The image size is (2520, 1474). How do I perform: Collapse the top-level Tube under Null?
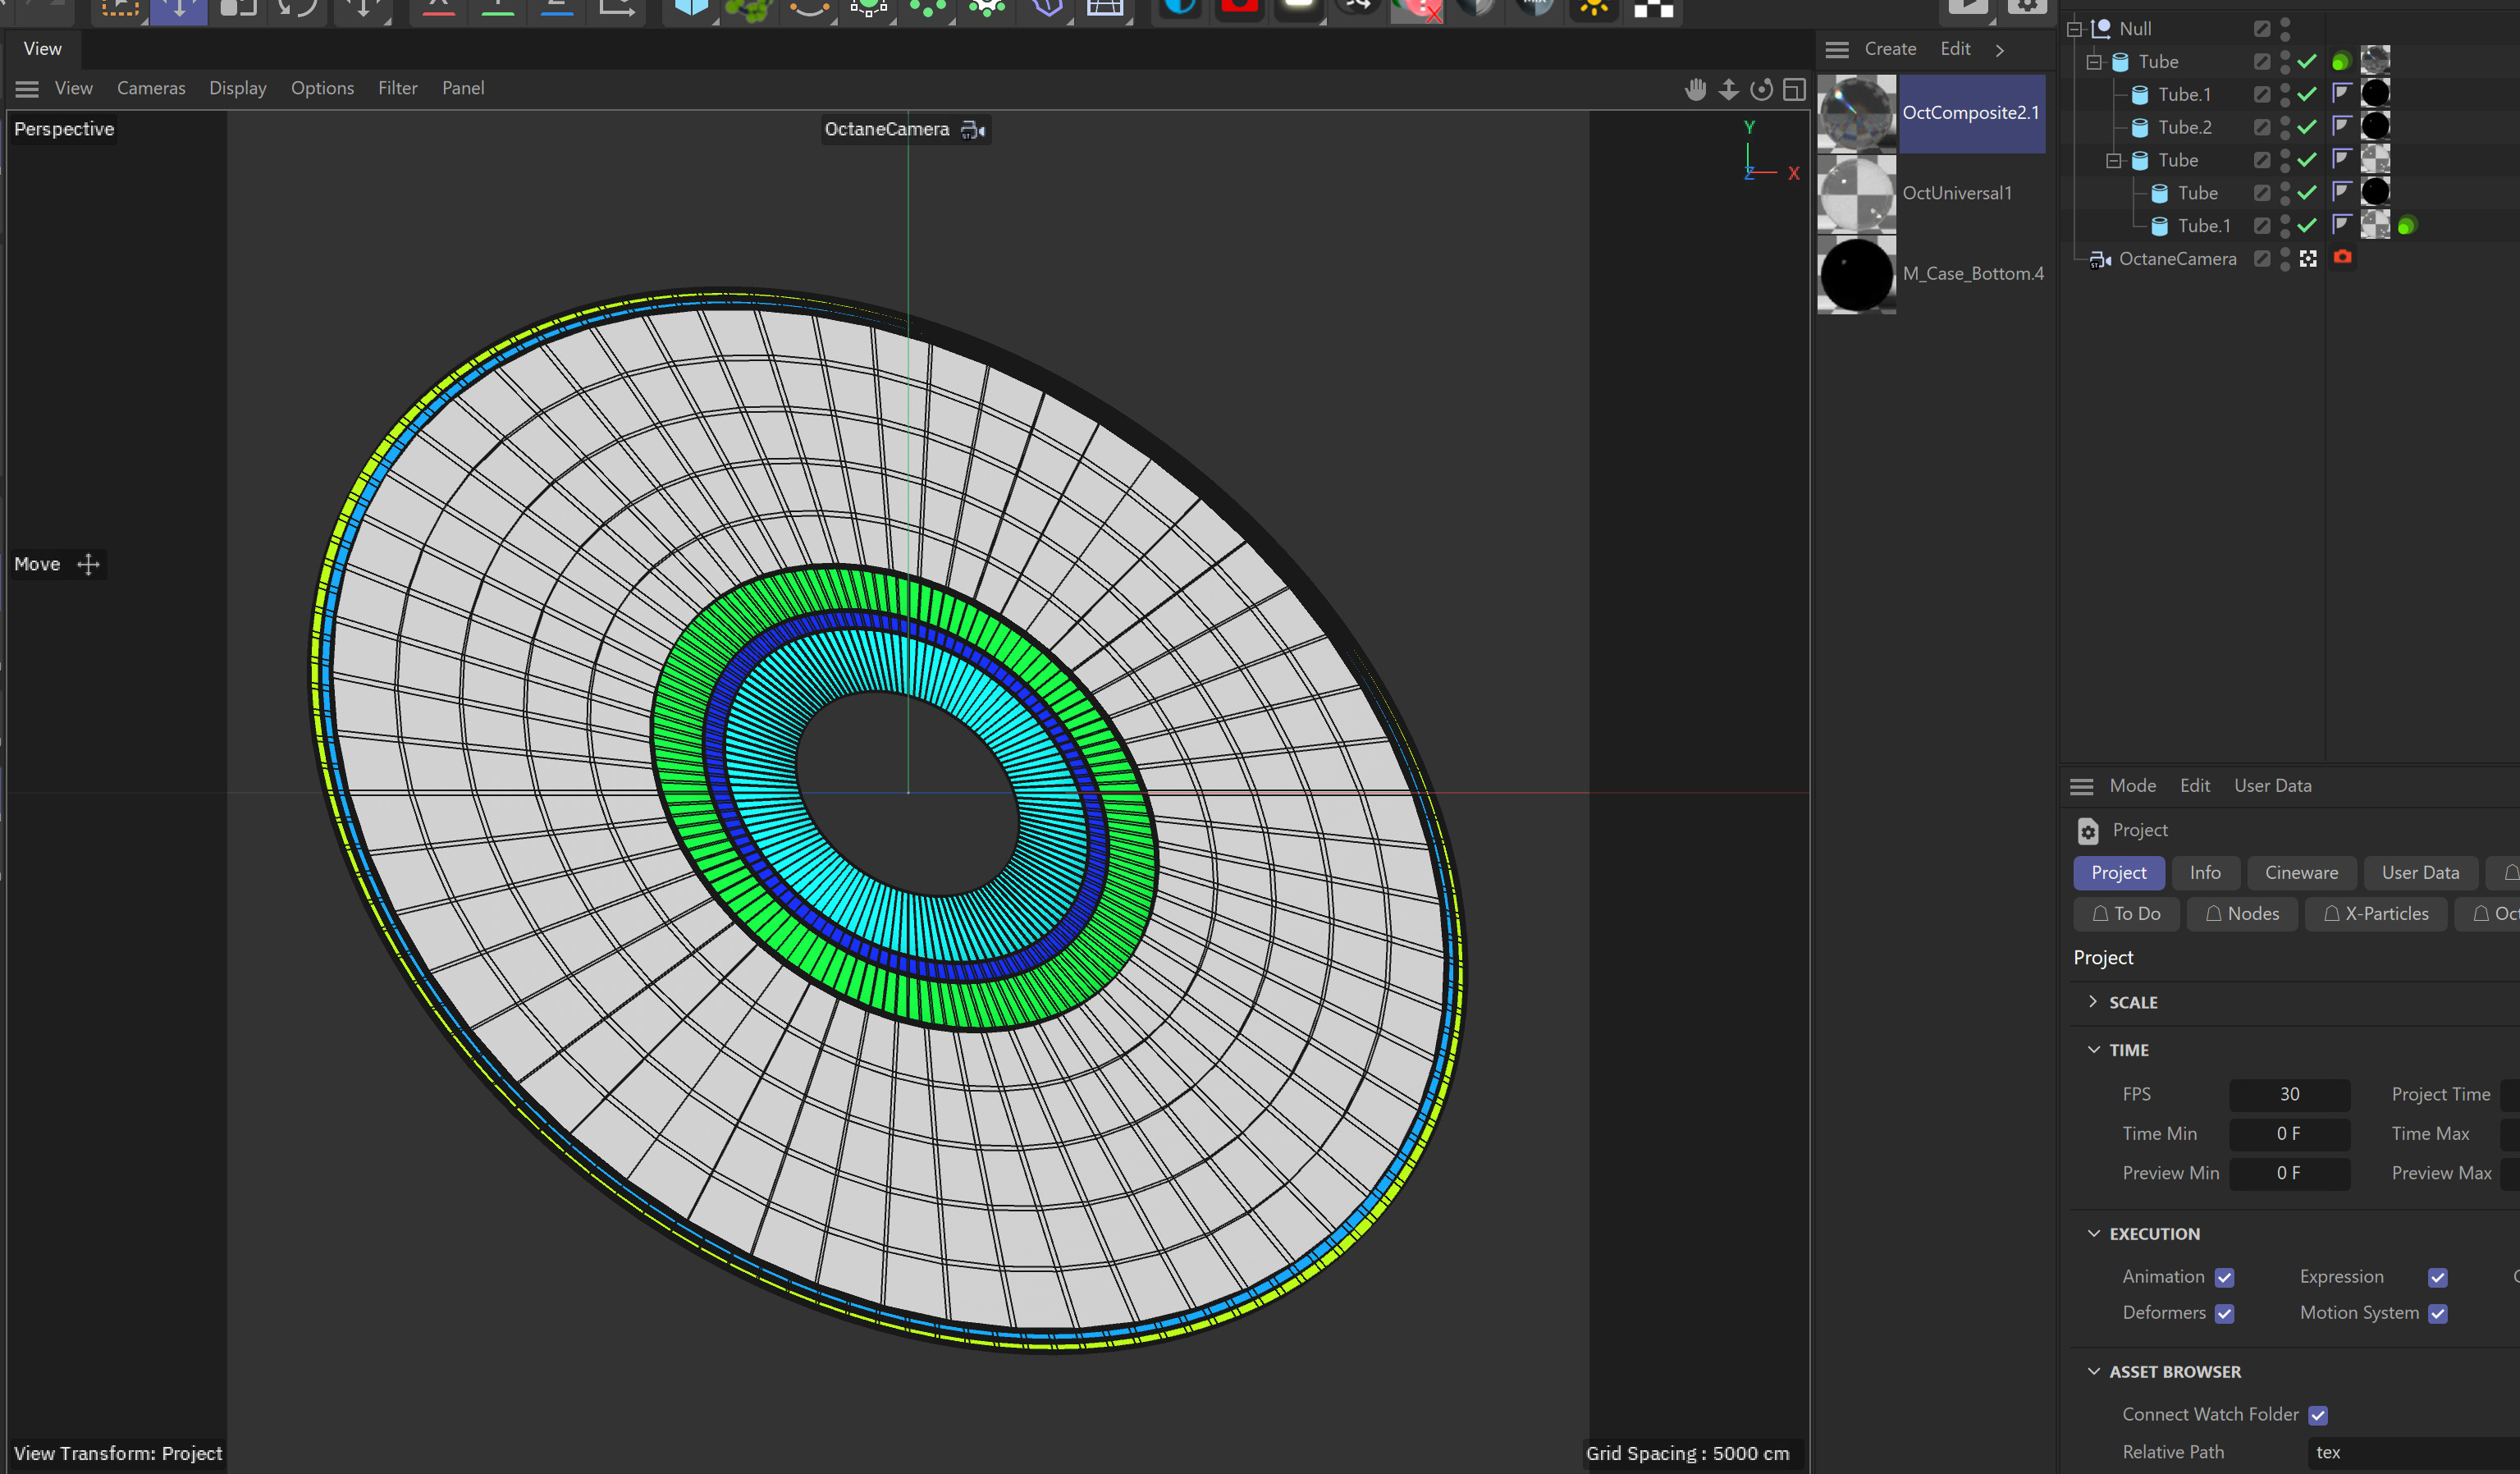click(2093, 62)
